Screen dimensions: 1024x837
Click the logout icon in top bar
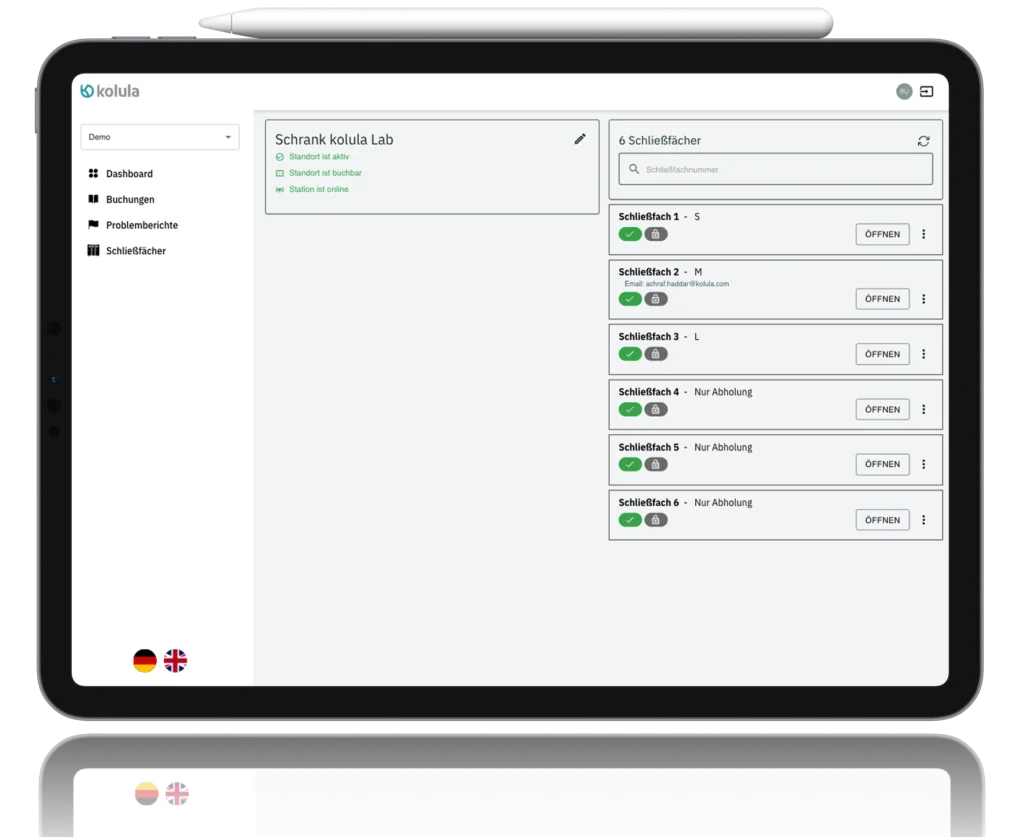[927, 91]
